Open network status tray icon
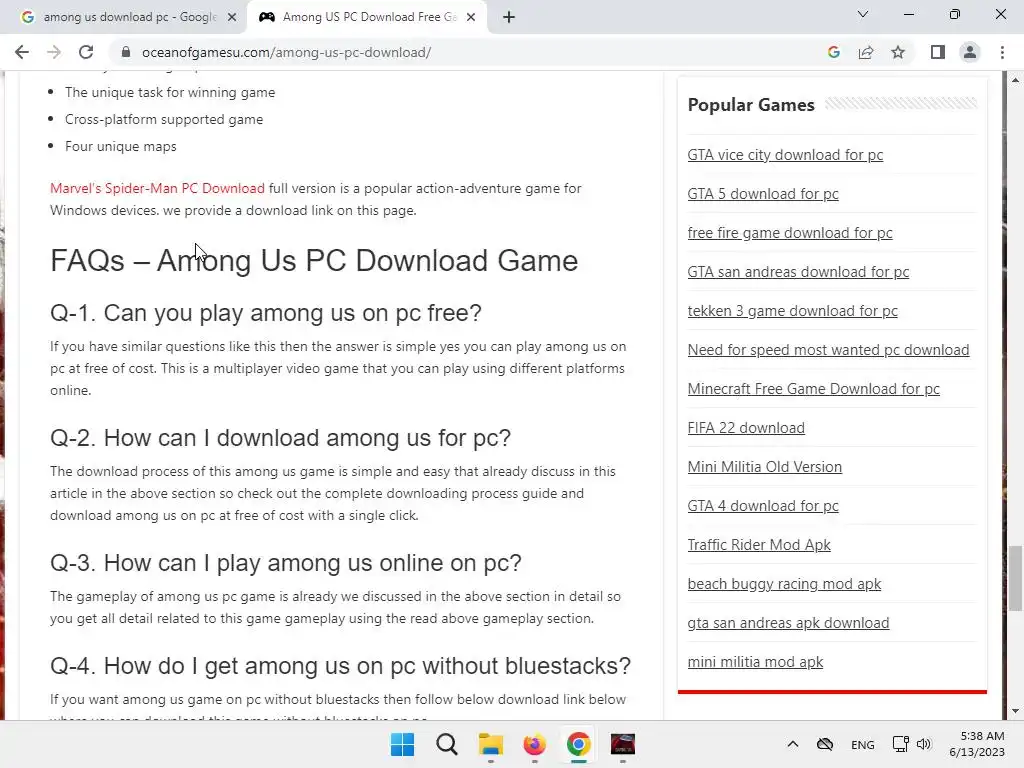Screen dimensions: 1024x768 coord(901,744)
